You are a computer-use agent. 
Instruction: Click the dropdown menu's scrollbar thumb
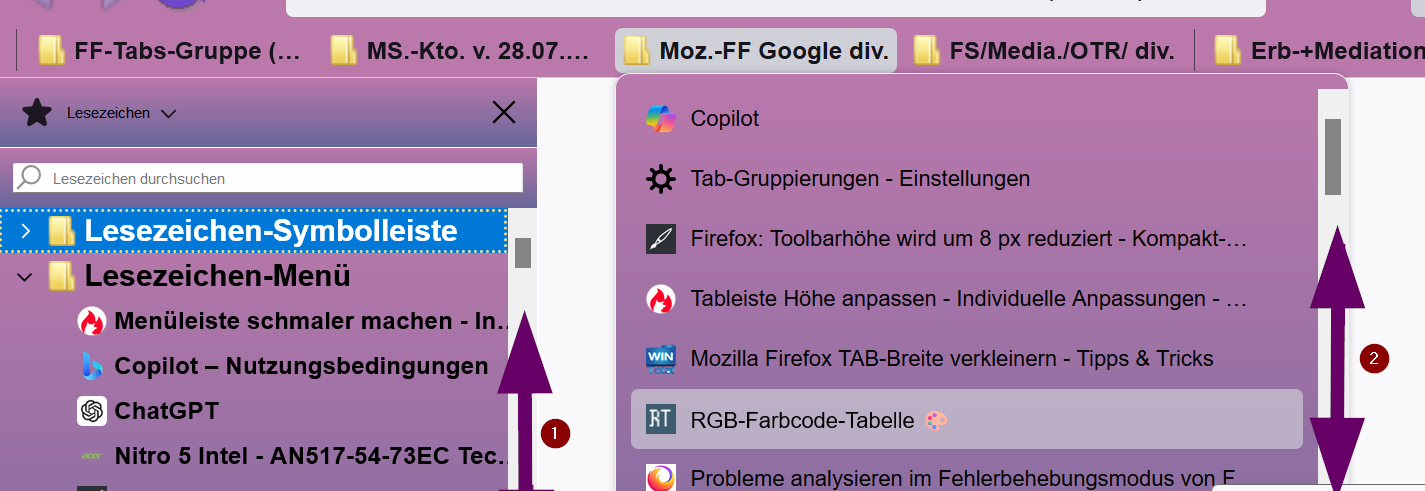[x=1333, y=157]
